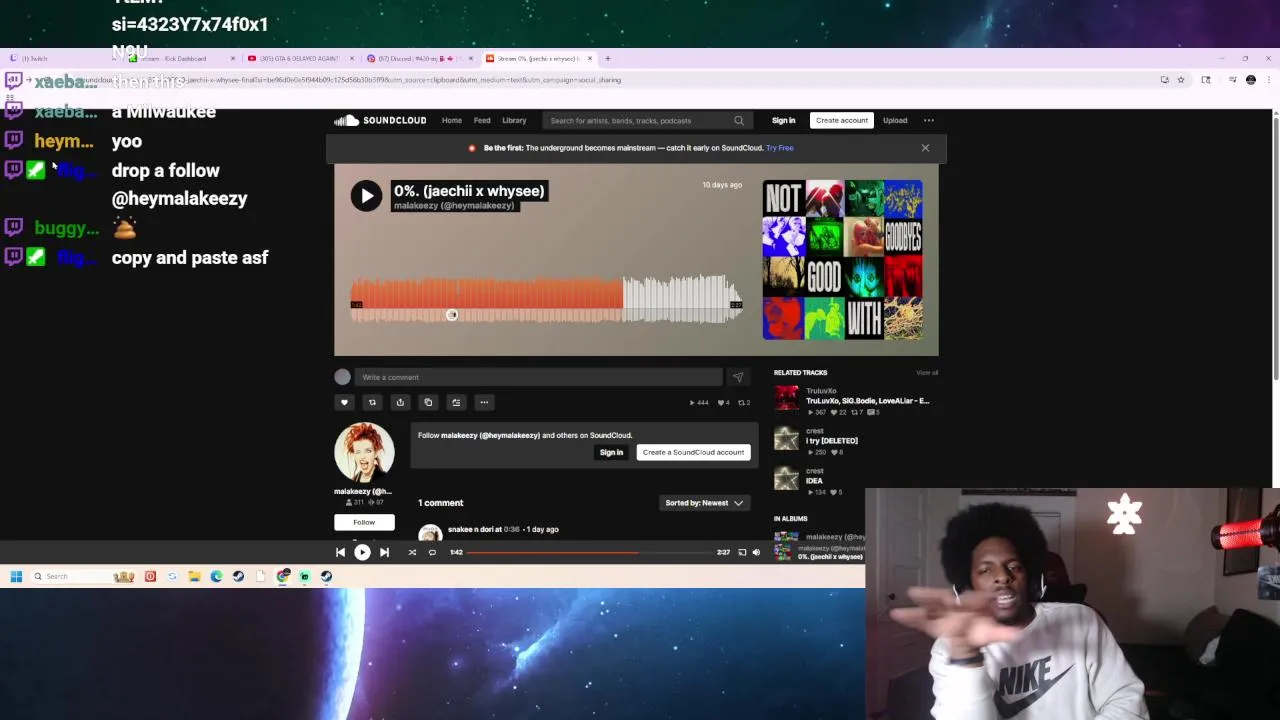Follow malakeezy with the Follow button
The image size is (1280, 720).
[364, 522]
